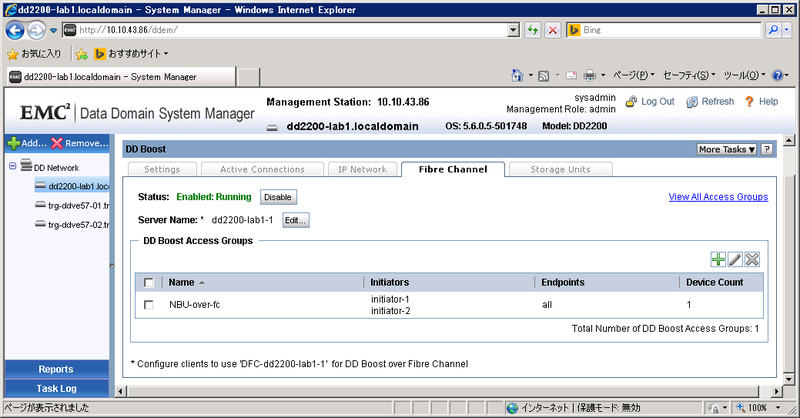
Task: Select trg-ddve57-01 system in tree
Action: click(x=72, y=206)
